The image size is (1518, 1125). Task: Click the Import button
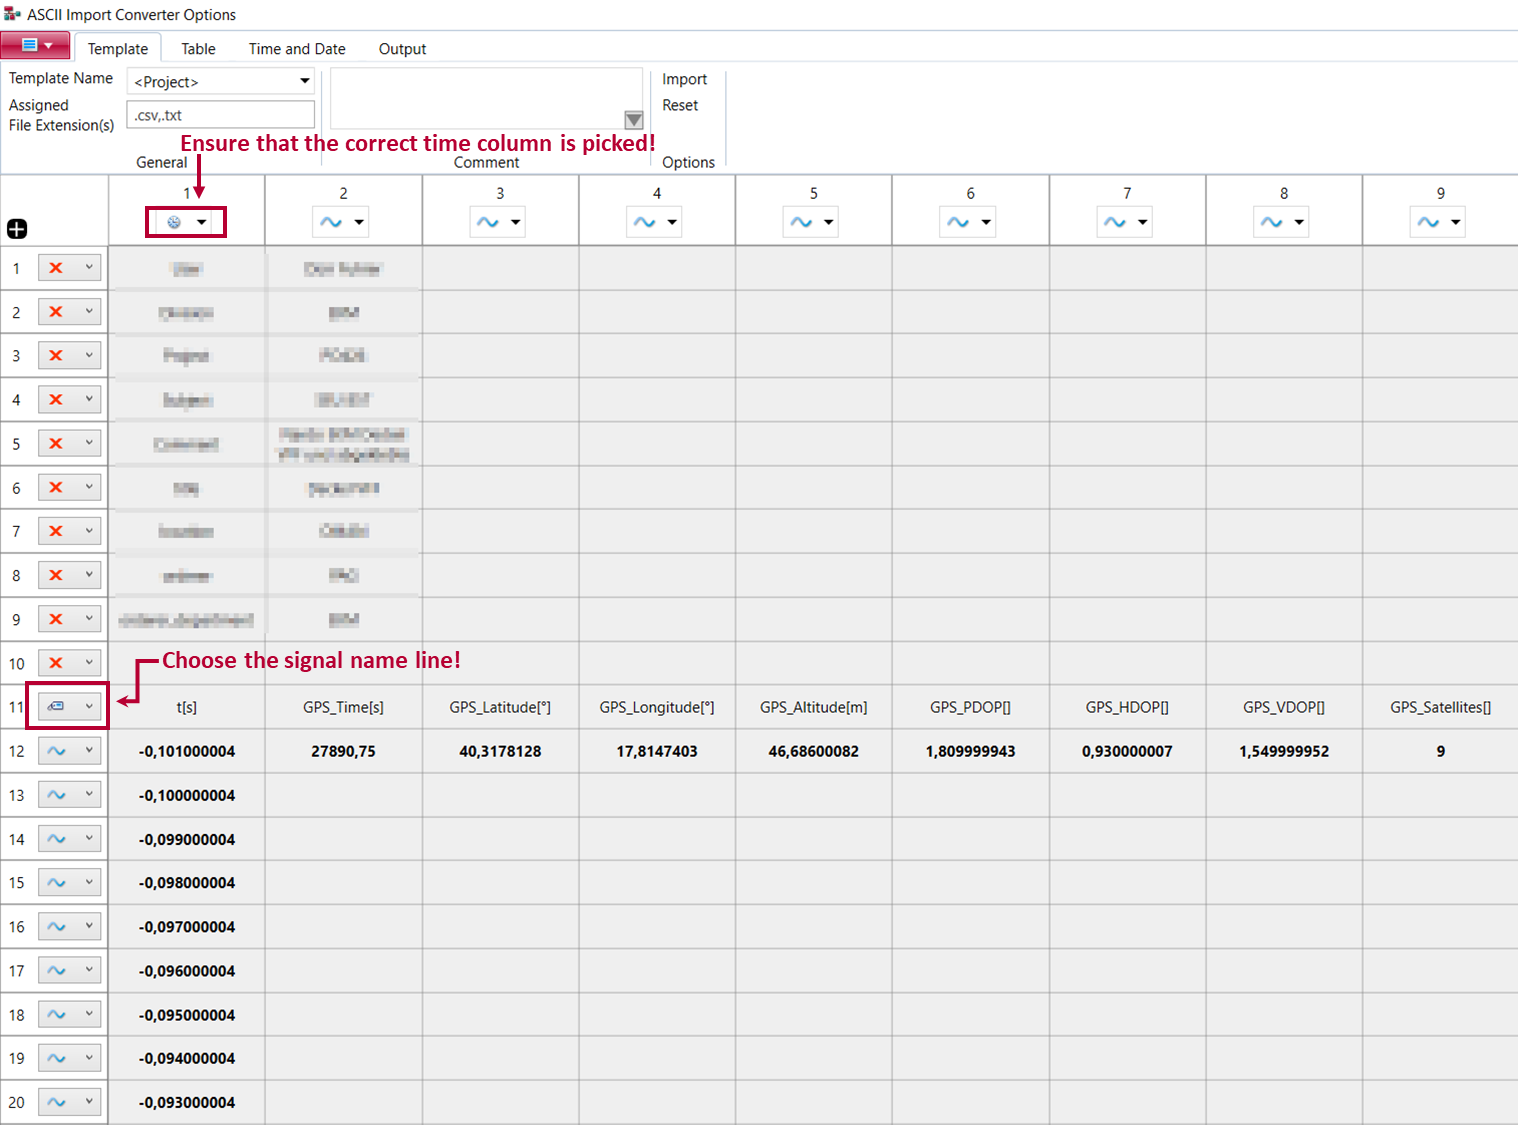point(684,79)
